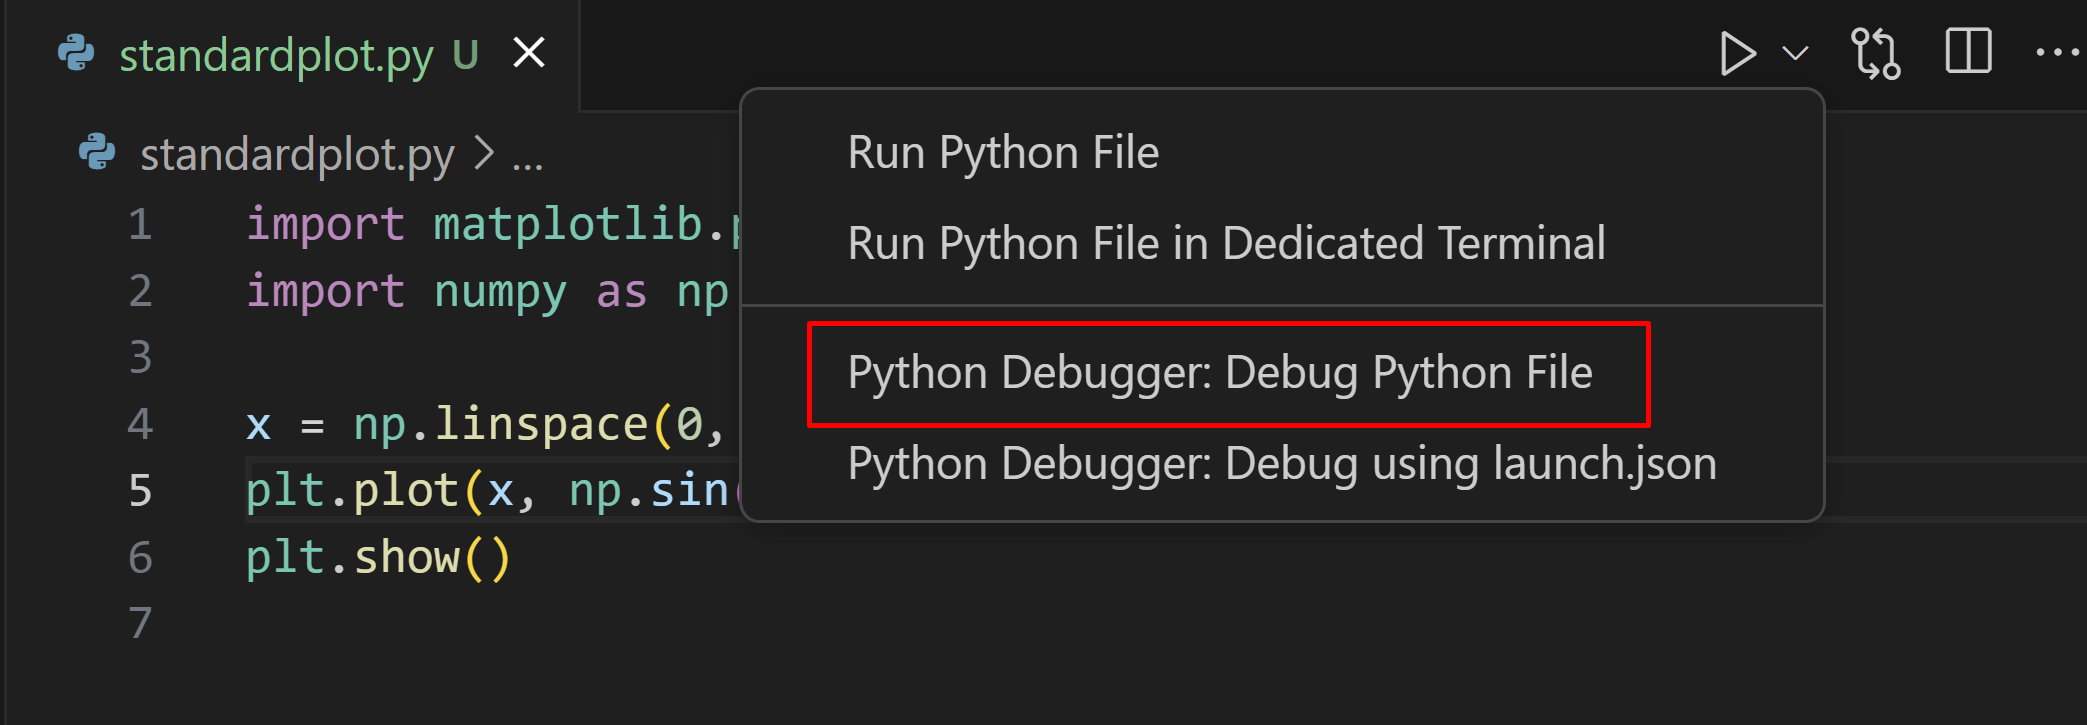
Task: Select Run Python File in Dedicated Terminal
Action: 1226,244
